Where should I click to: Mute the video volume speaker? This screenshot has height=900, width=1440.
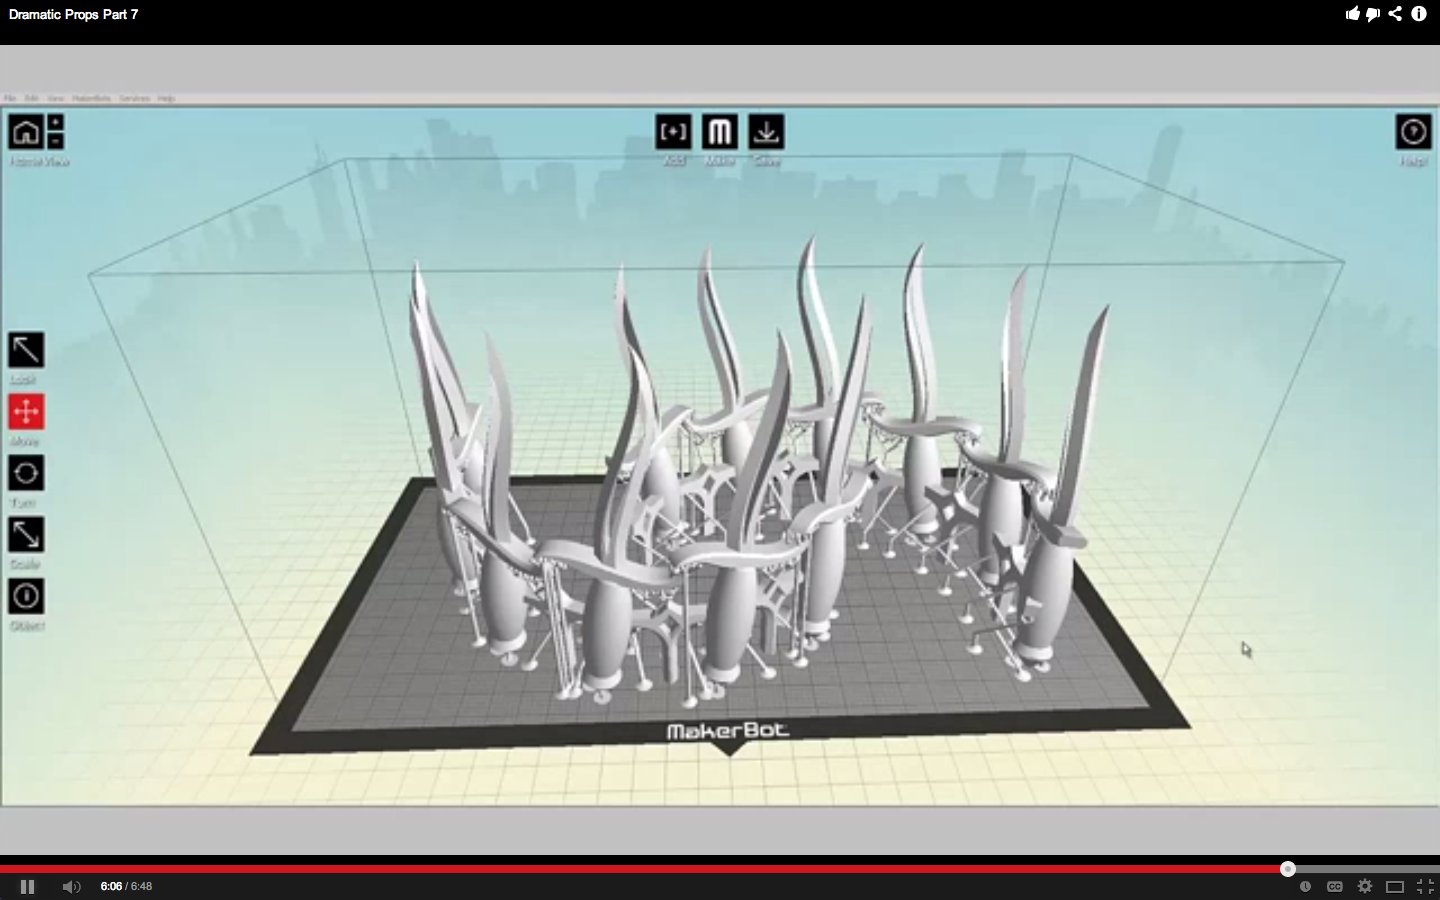pyautogui.click(x=71, y=886)
